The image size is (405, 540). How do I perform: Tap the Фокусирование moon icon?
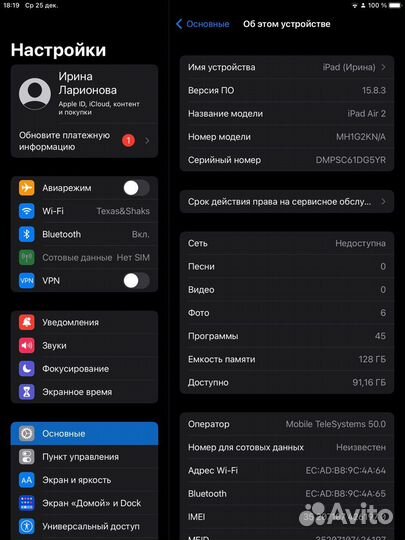[x=27, y=368]
